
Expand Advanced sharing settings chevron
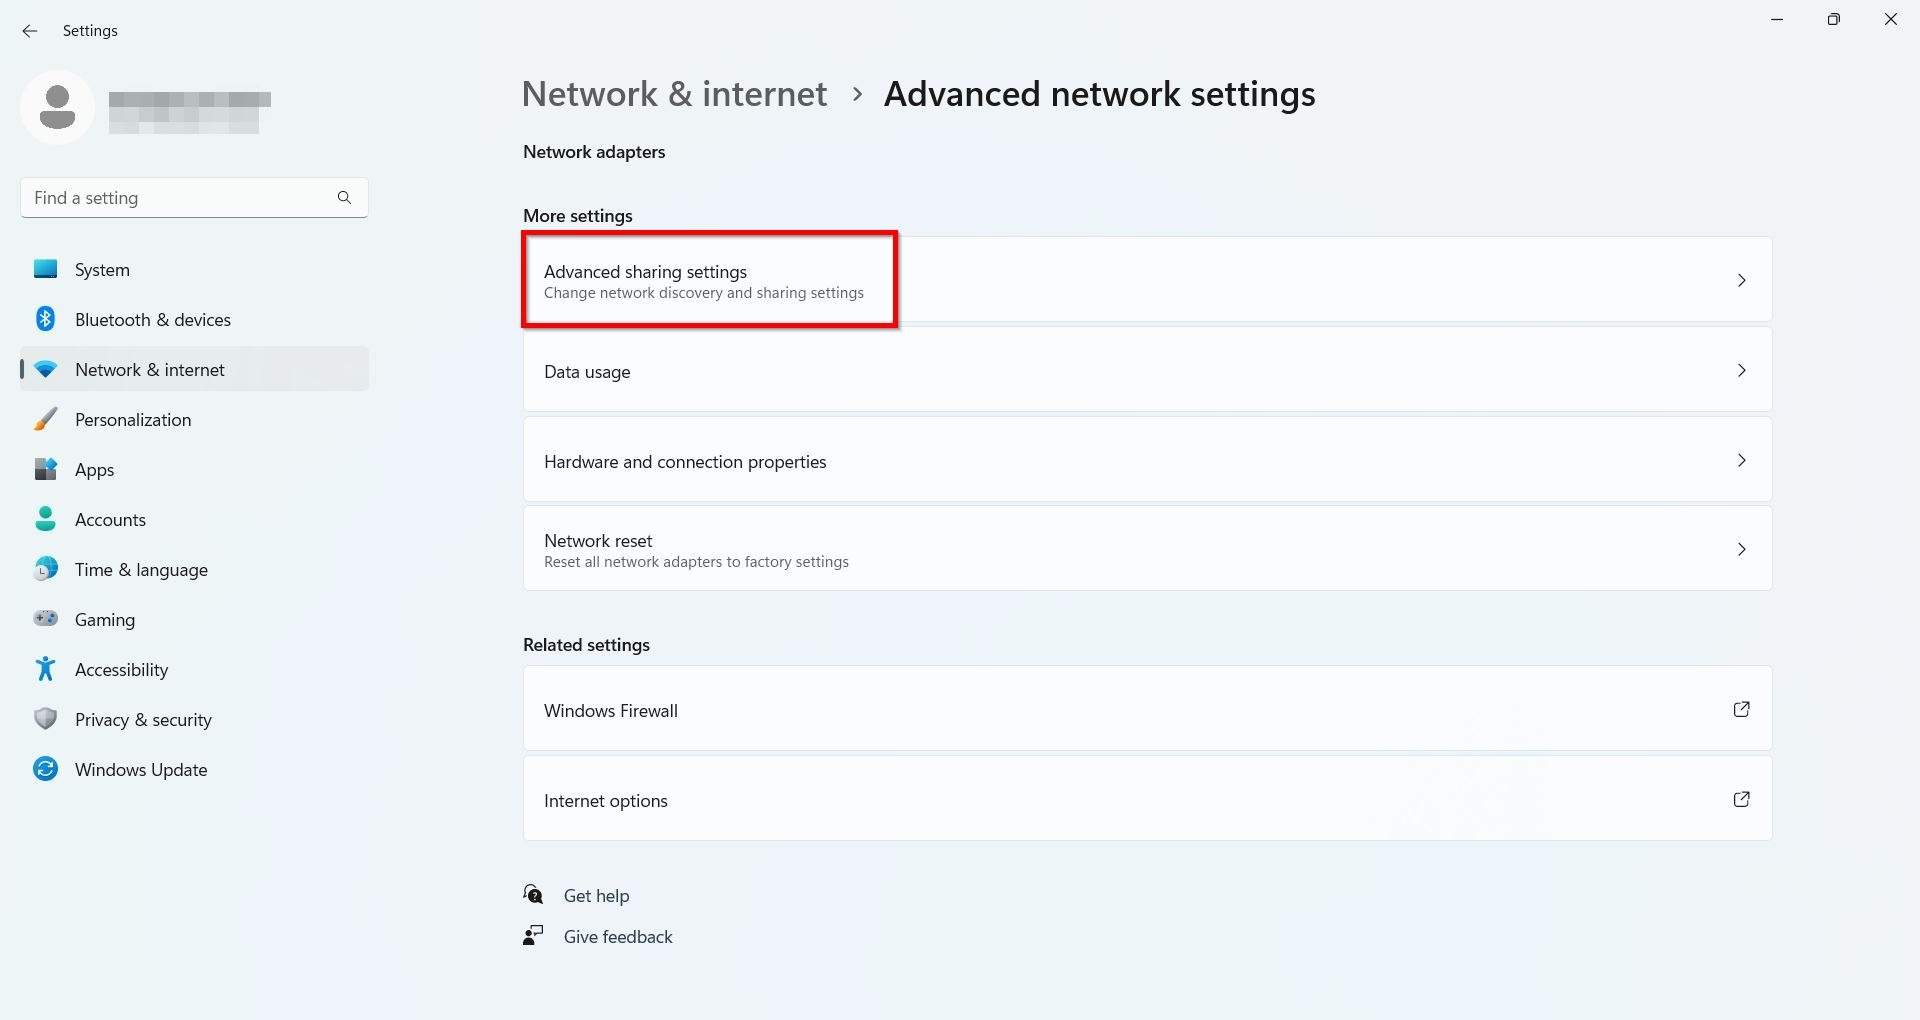coord(1741,280)
